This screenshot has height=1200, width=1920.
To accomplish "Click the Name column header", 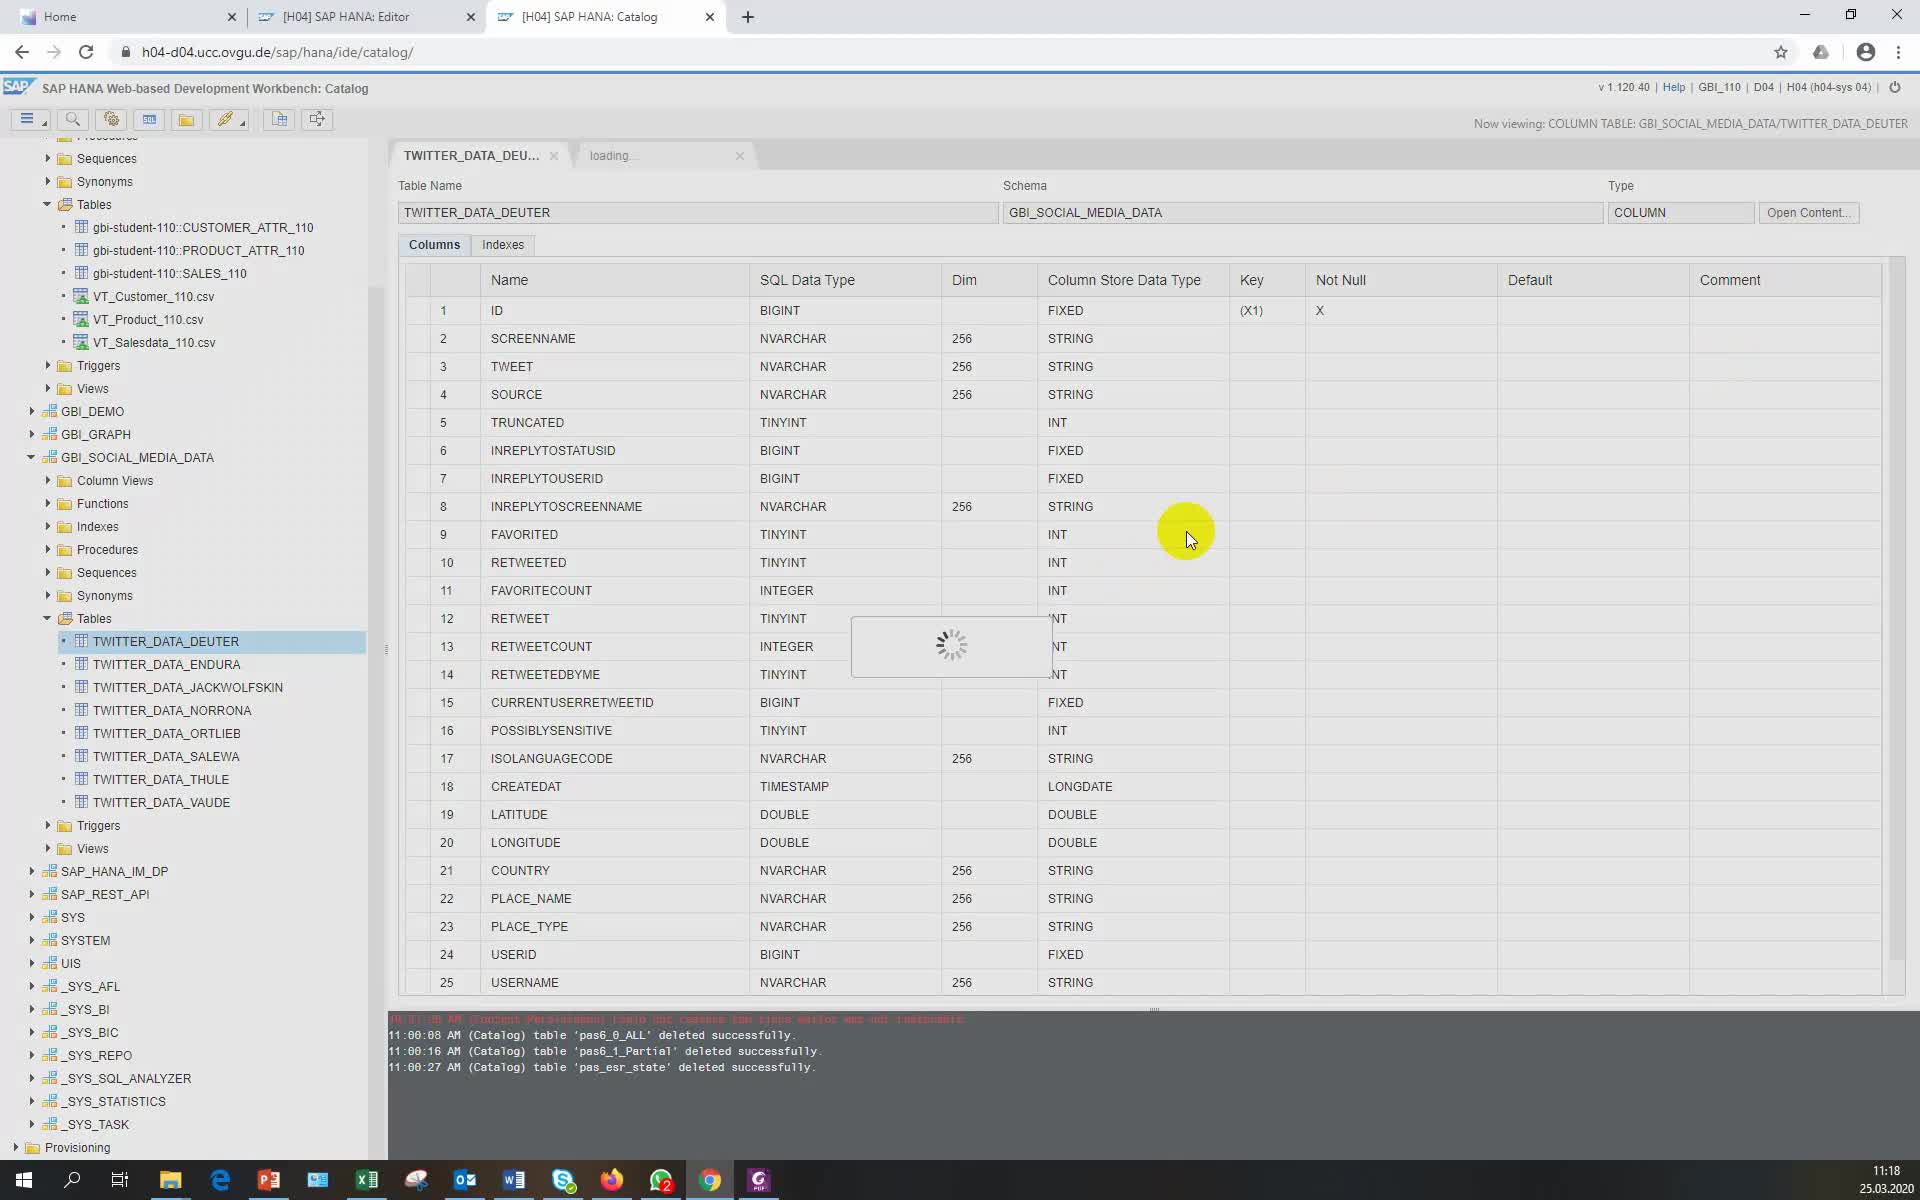I will (614, 280).
